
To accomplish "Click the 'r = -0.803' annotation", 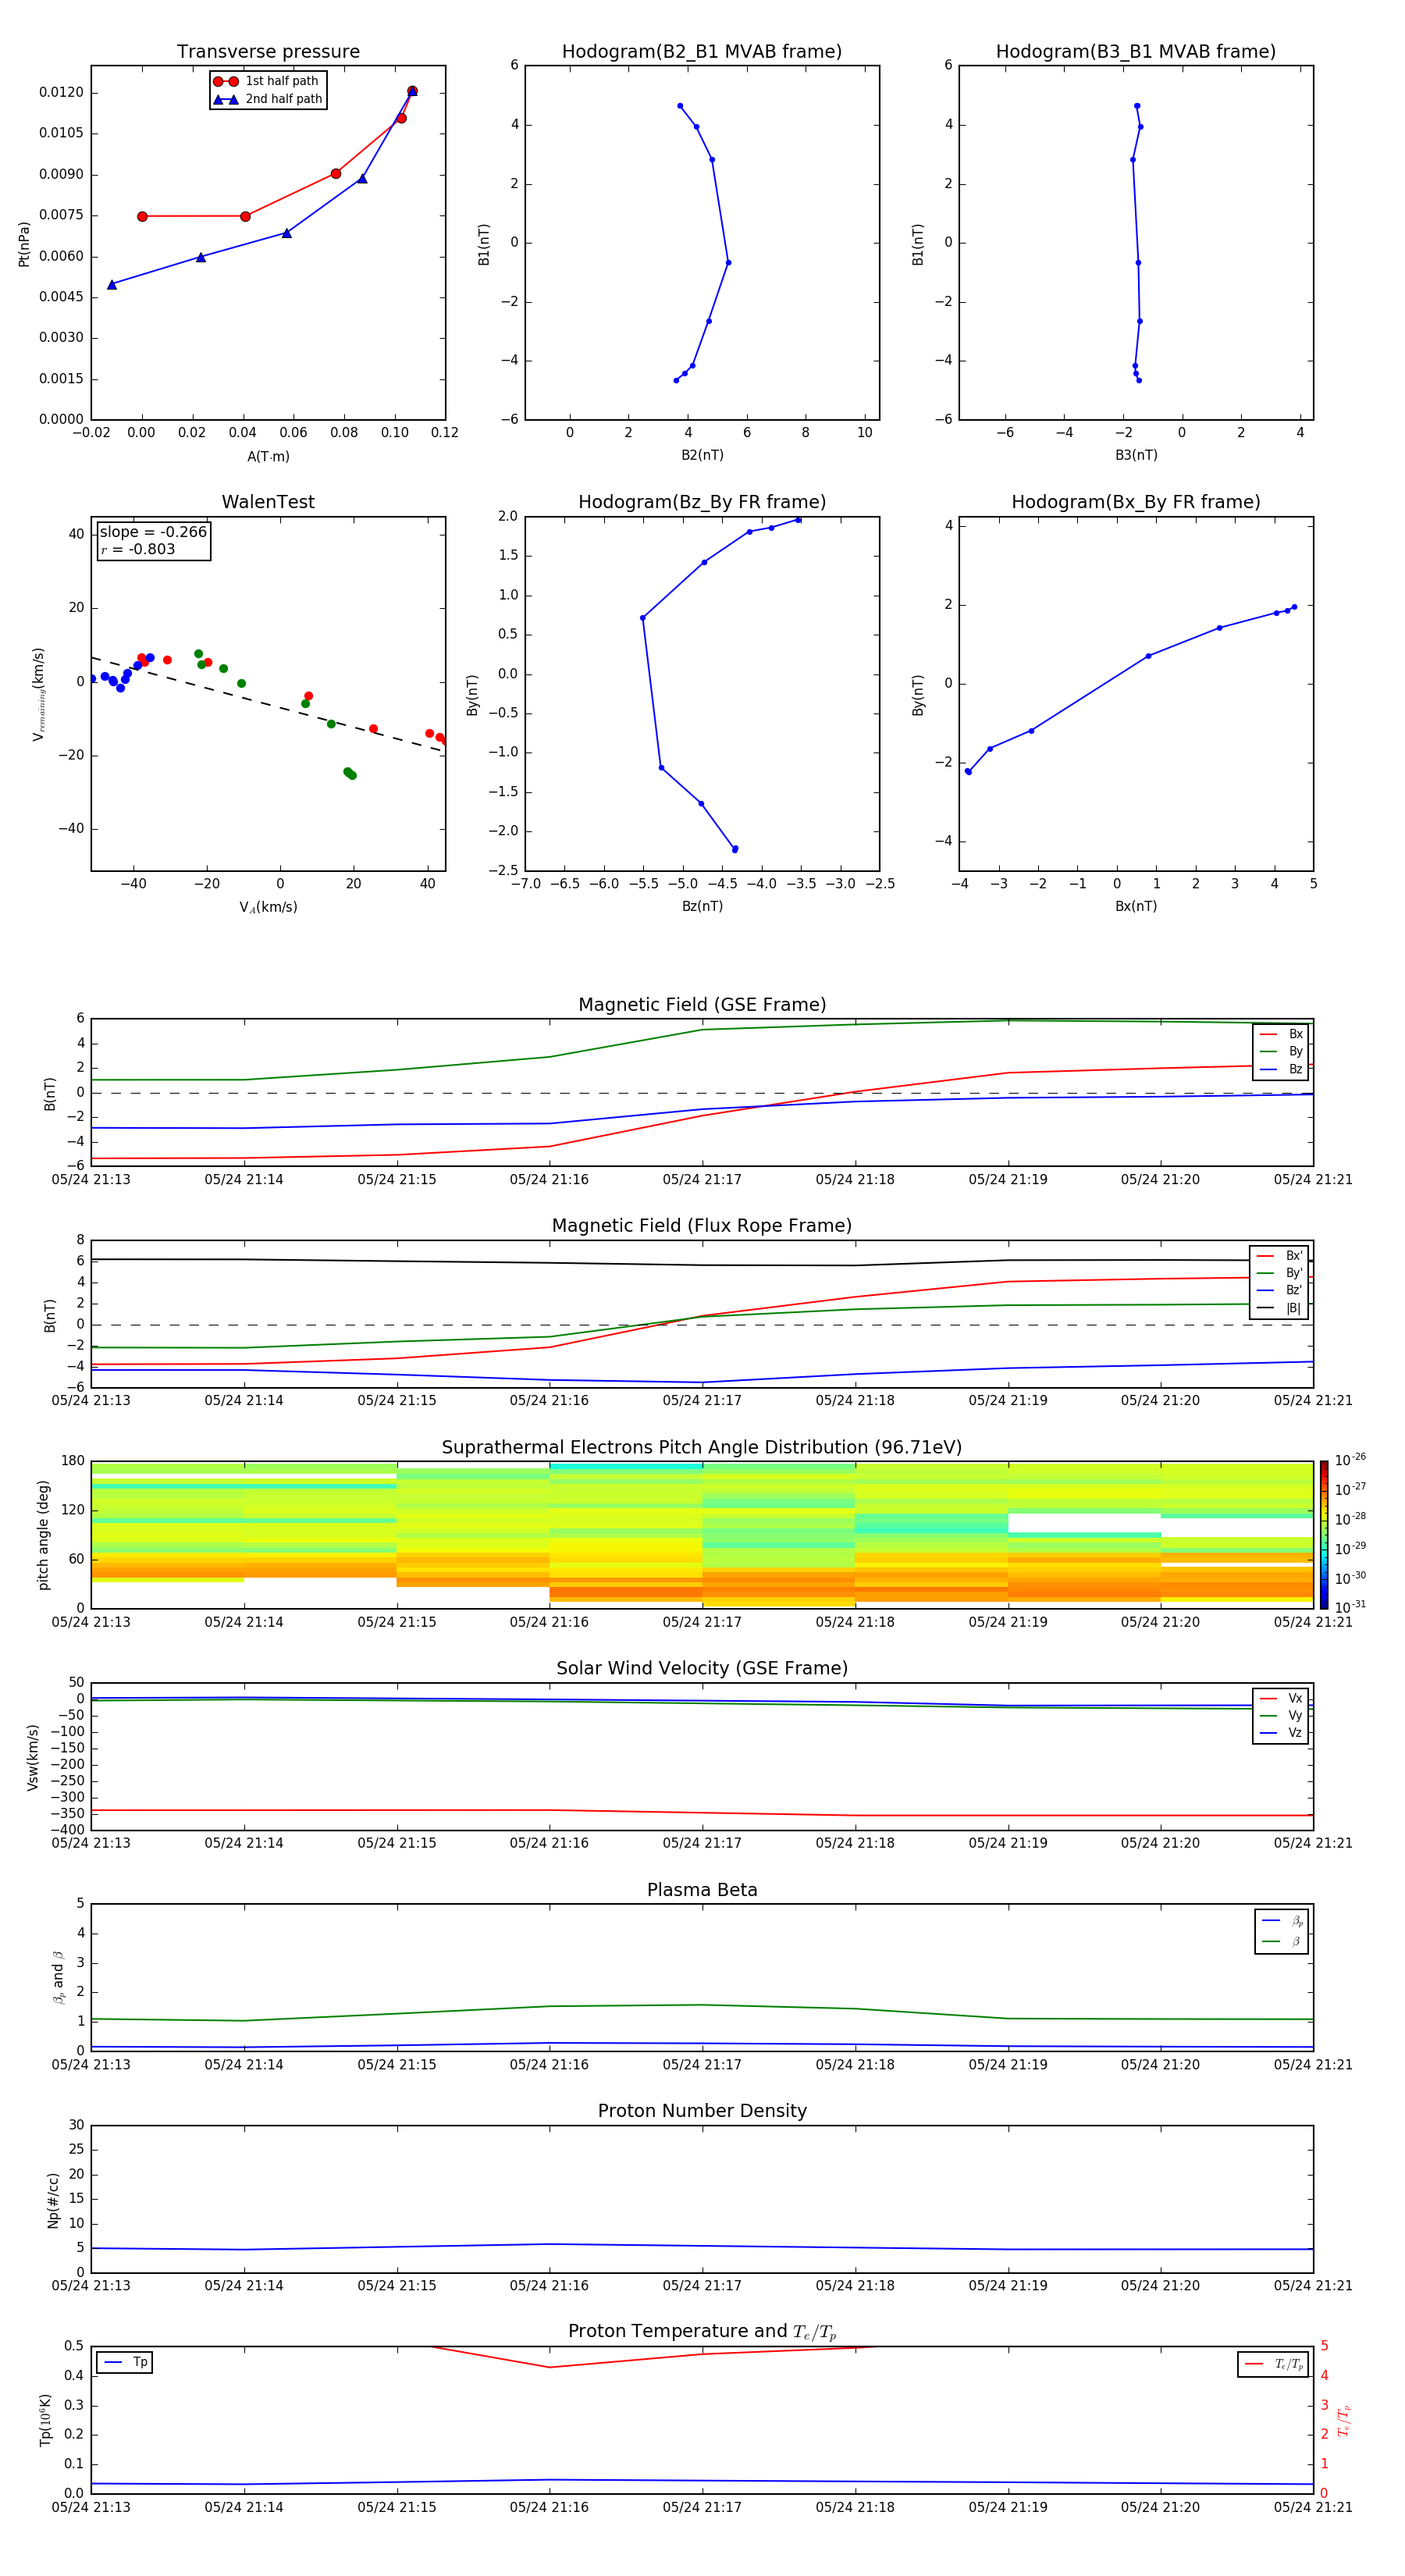I will 138,549.
